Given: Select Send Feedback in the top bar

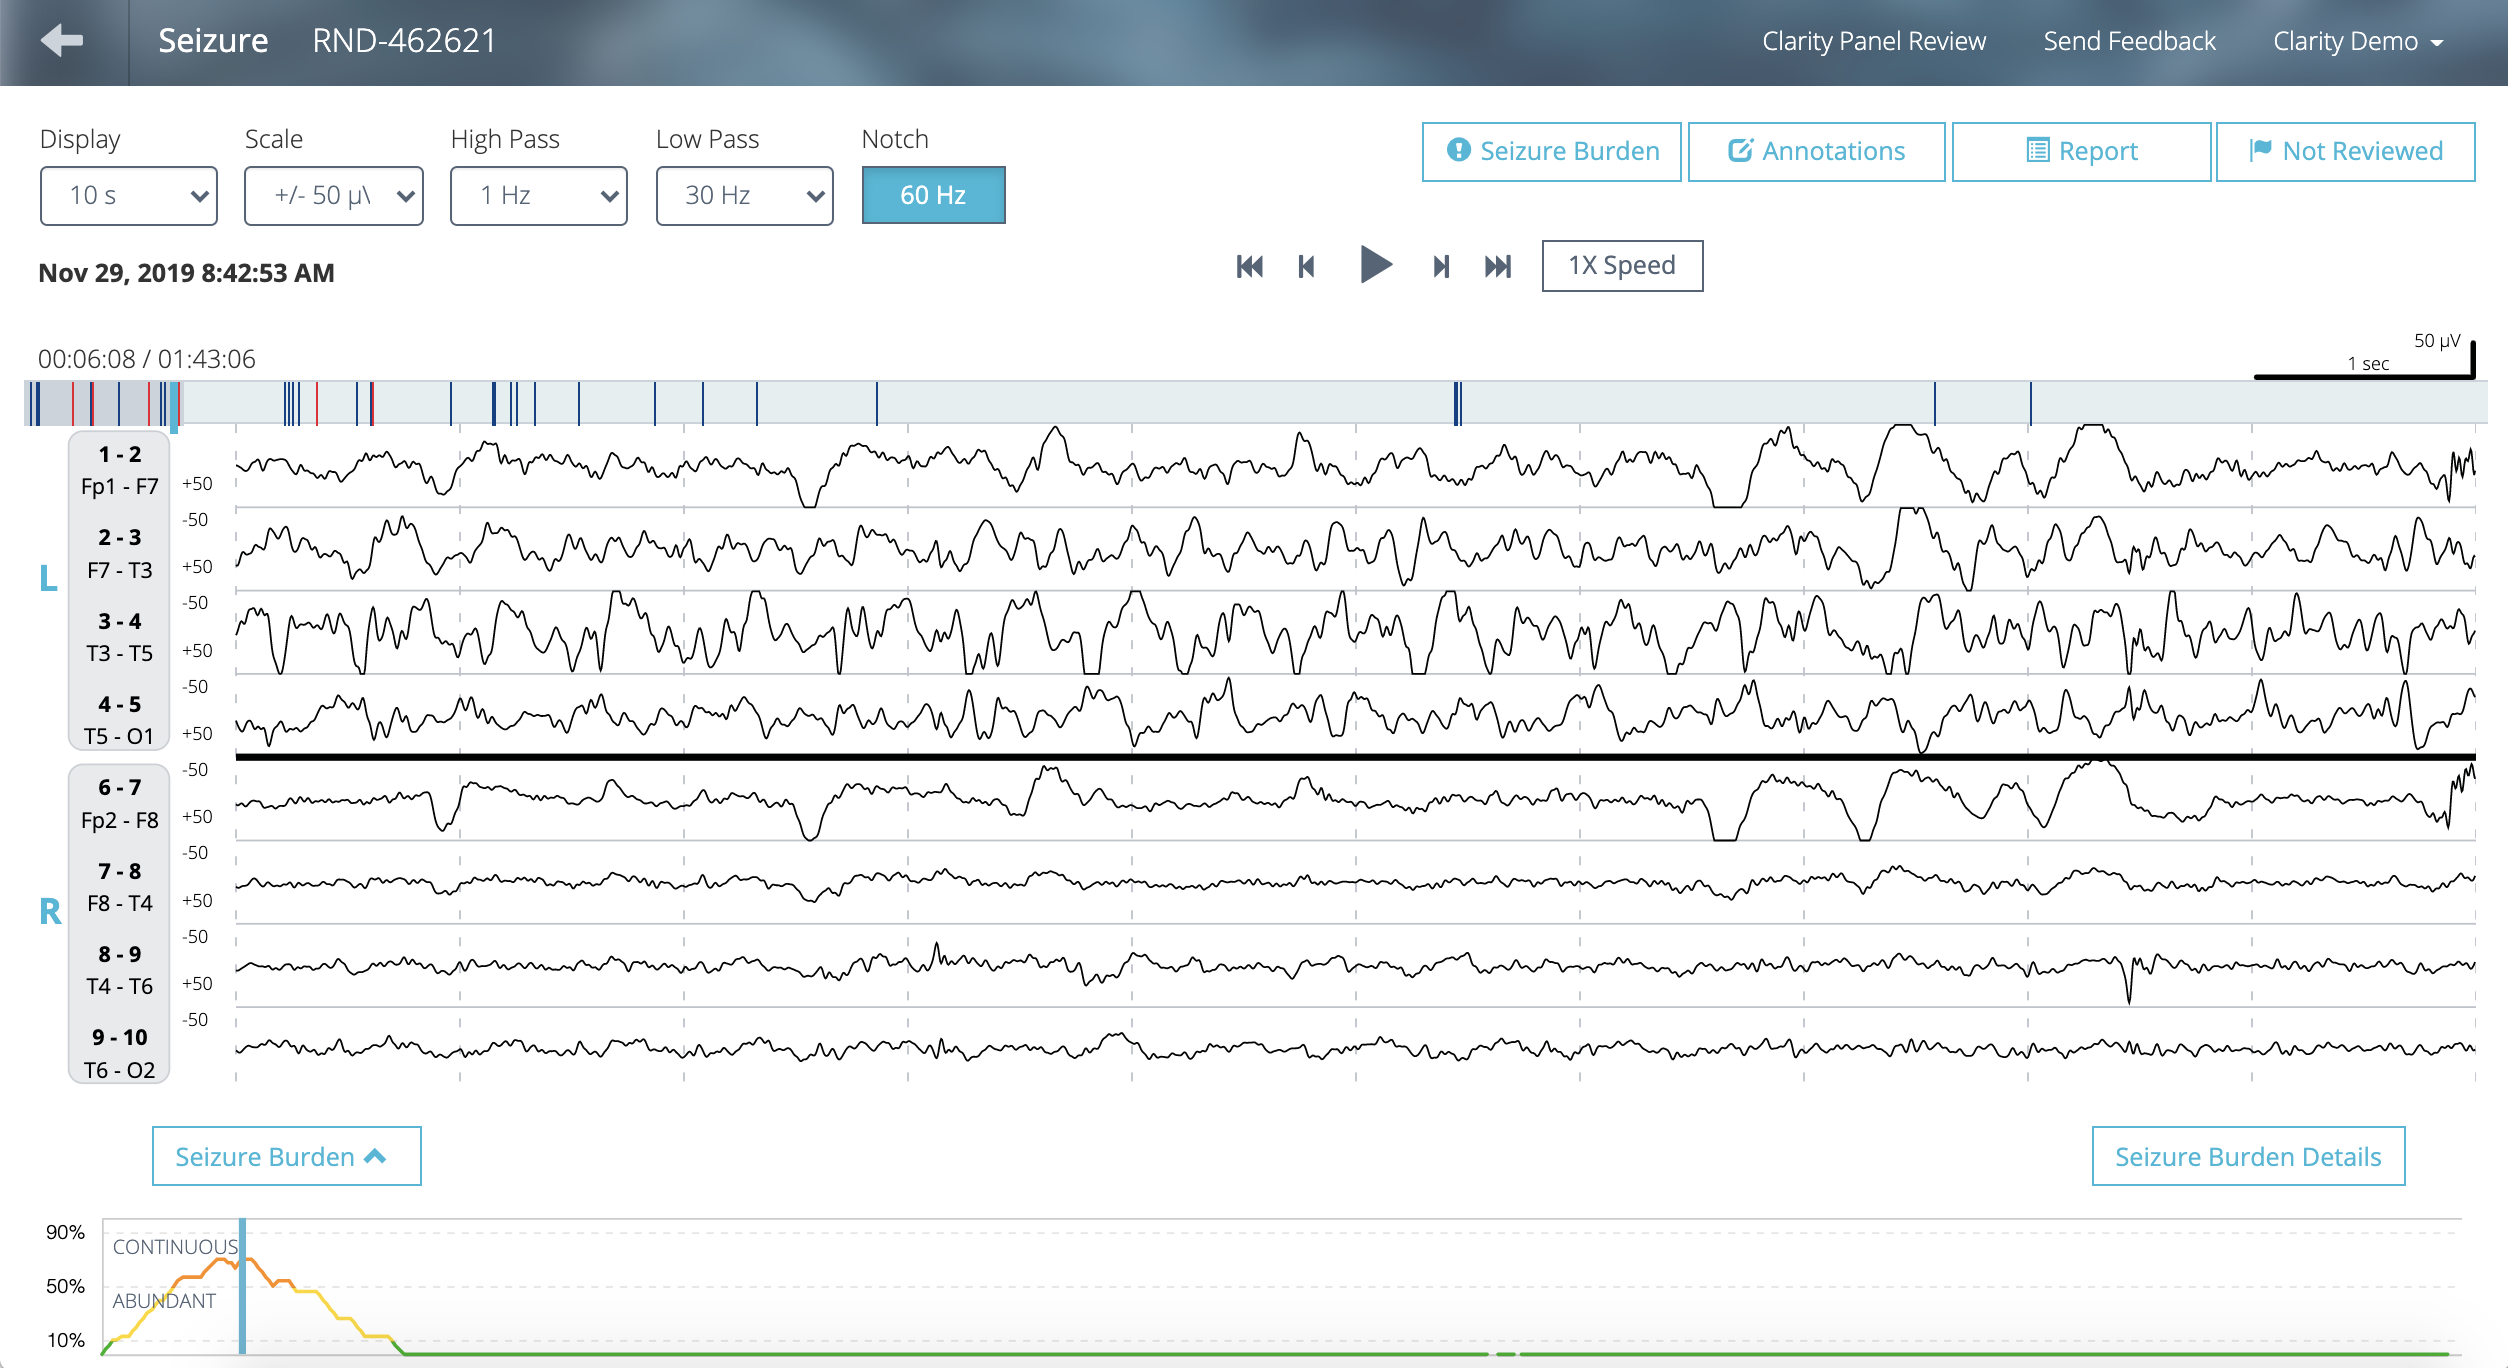Looking at the screenshot, I should pyautogui.click(x=2130, y=40).
